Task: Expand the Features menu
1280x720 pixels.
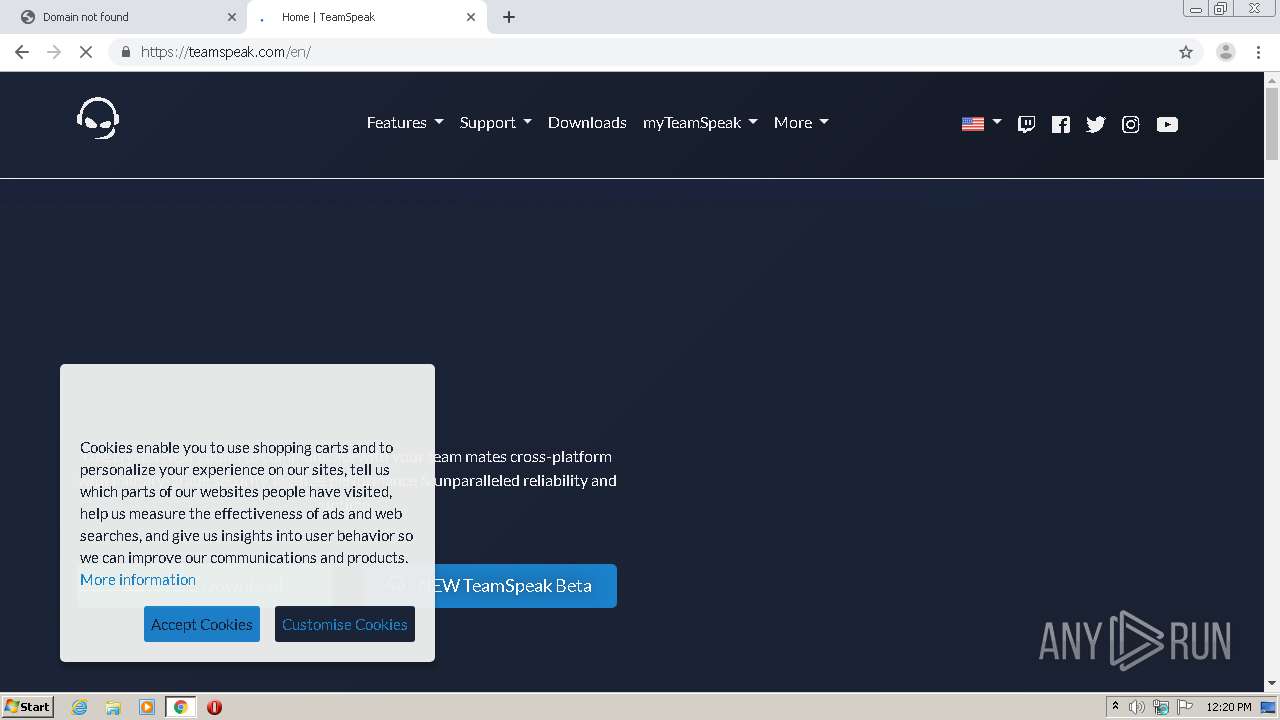Action: (x=405, y=122)
